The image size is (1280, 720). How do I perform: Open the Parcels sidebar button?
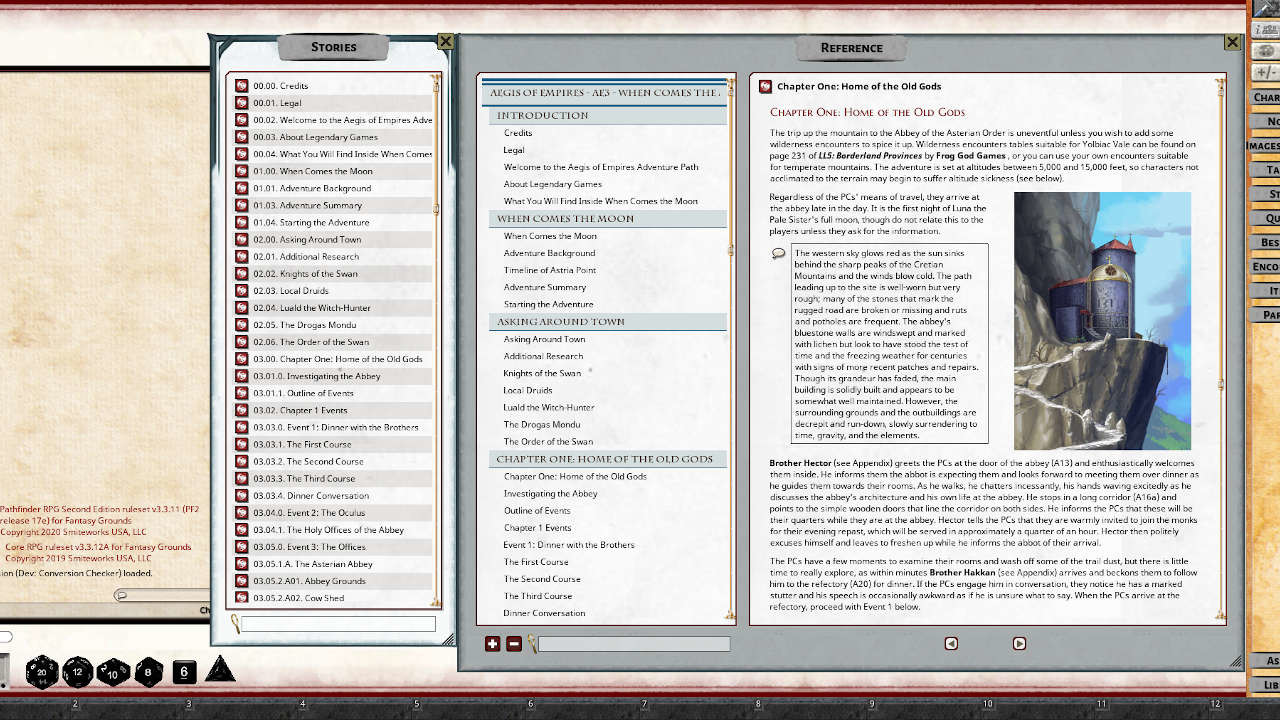click(1266, 315)
